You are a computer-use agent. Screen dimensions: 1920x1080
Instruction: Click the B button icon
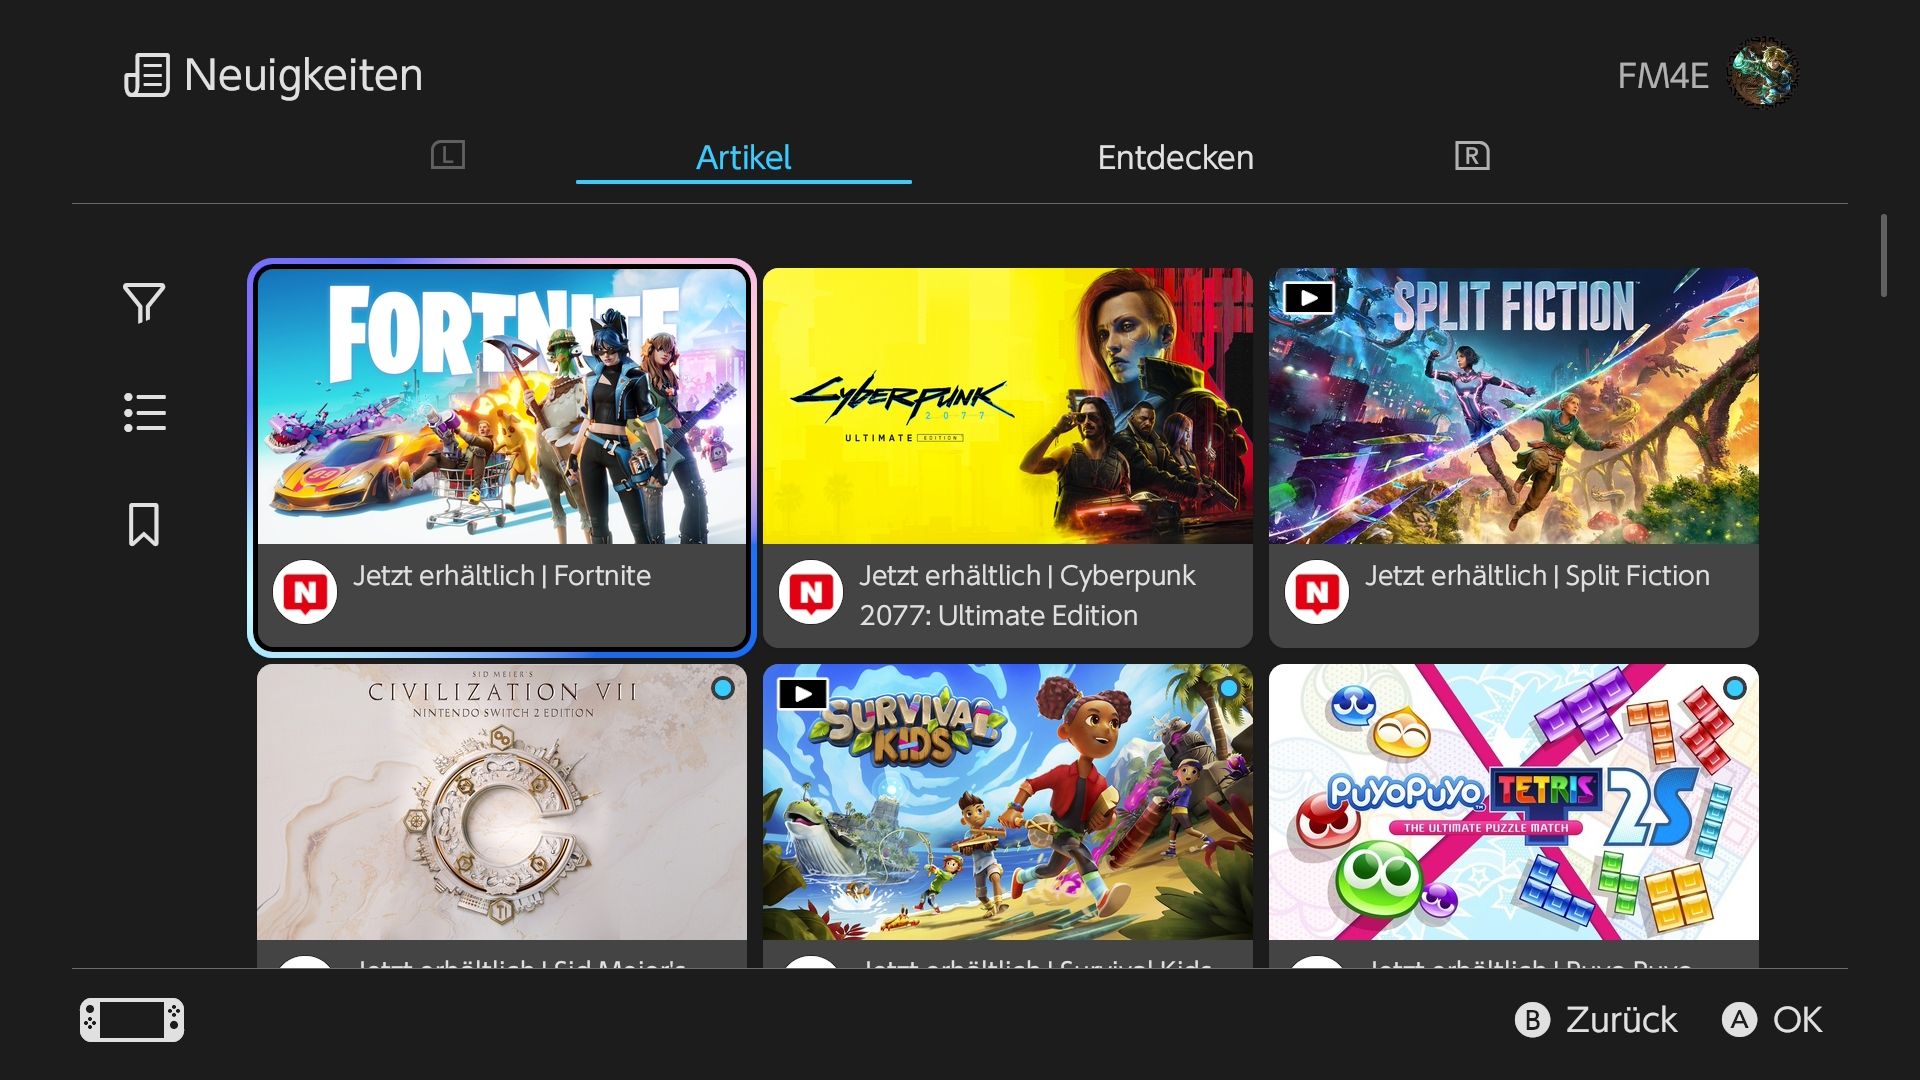pos(1532,1020)
